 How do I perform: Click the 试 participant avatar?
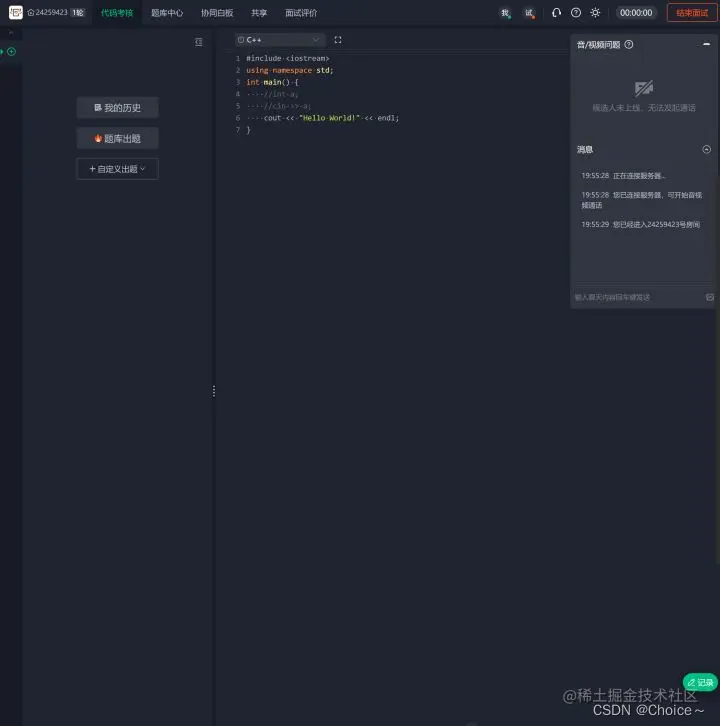[x=529, y=13]
